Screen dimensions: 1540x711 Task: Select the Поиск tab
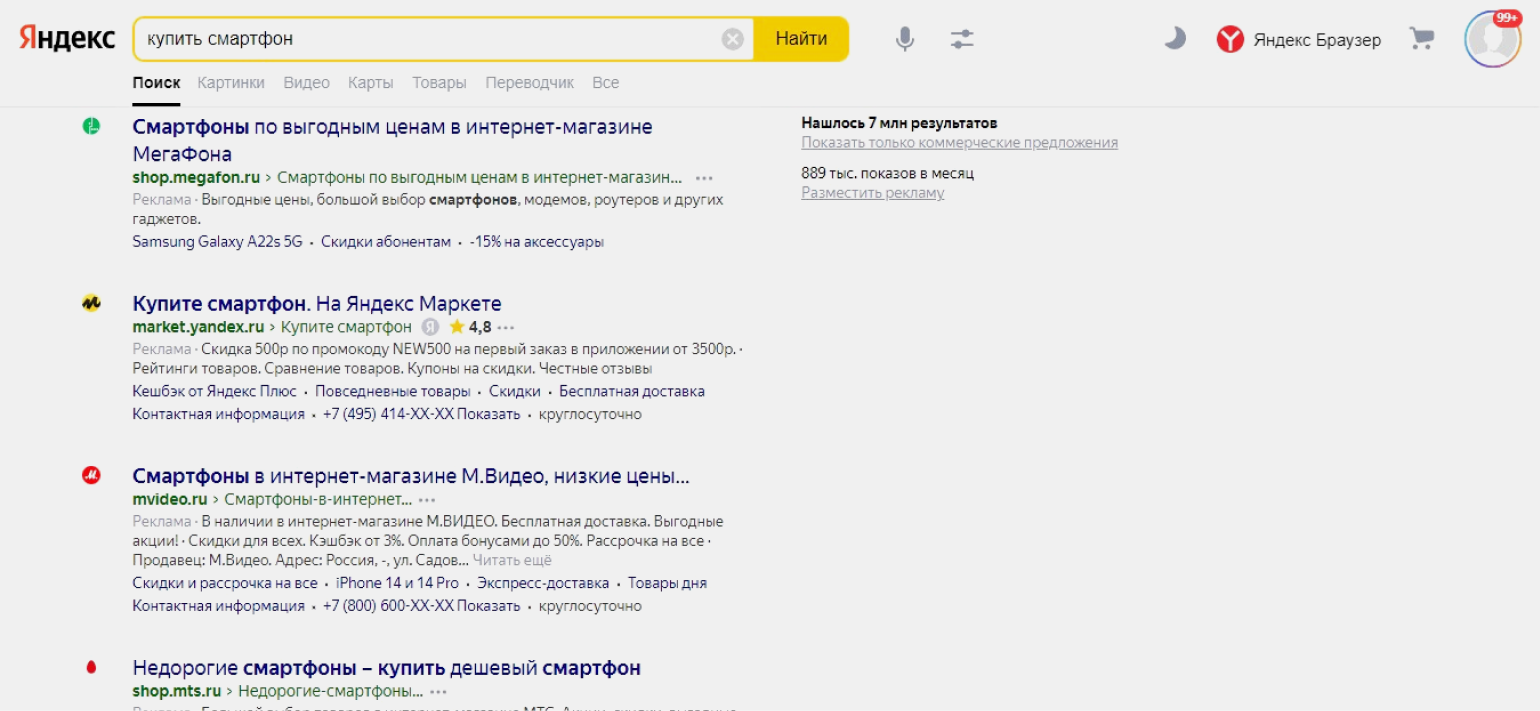tap(156, 83)
